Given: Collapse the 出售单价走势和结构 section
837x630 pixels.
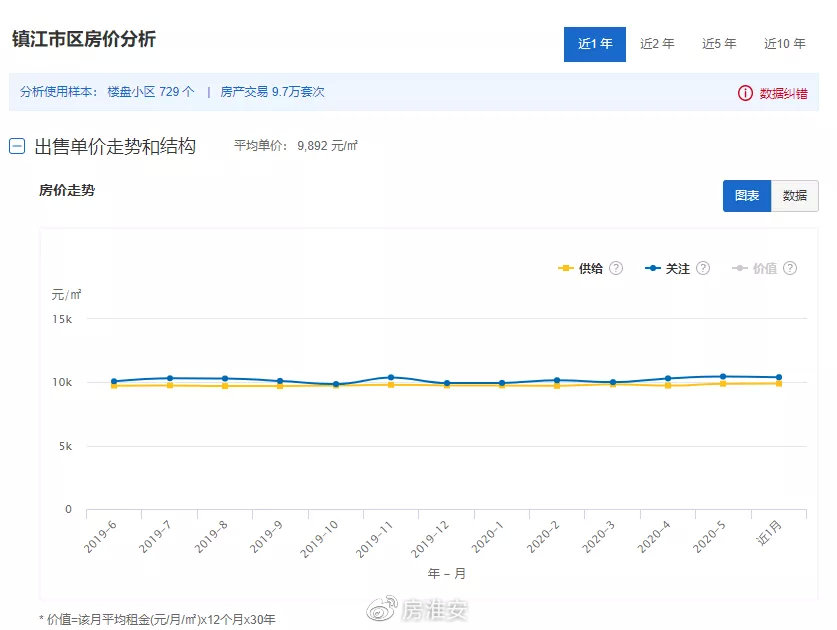Looking at the screenshot, I should coord(17,146).
